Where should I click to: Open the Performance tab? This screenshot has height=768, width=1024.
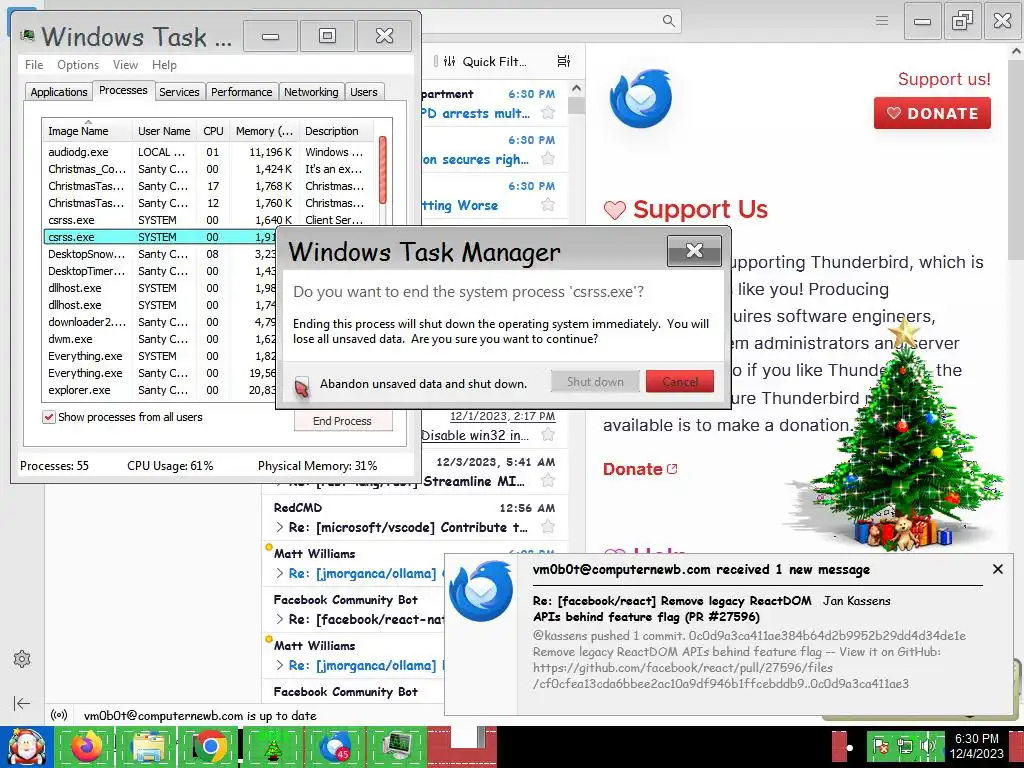242,92
